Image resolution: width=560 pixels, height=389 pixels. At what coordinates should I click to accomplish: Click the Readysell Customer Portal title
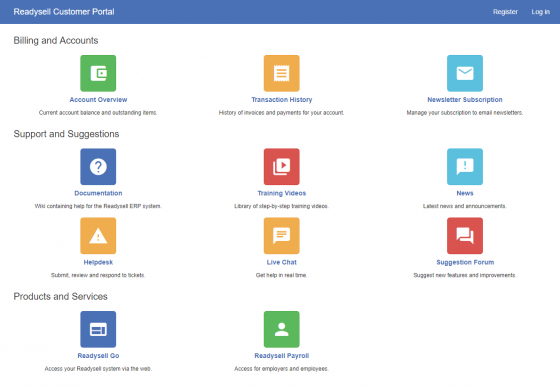(64, 12)
